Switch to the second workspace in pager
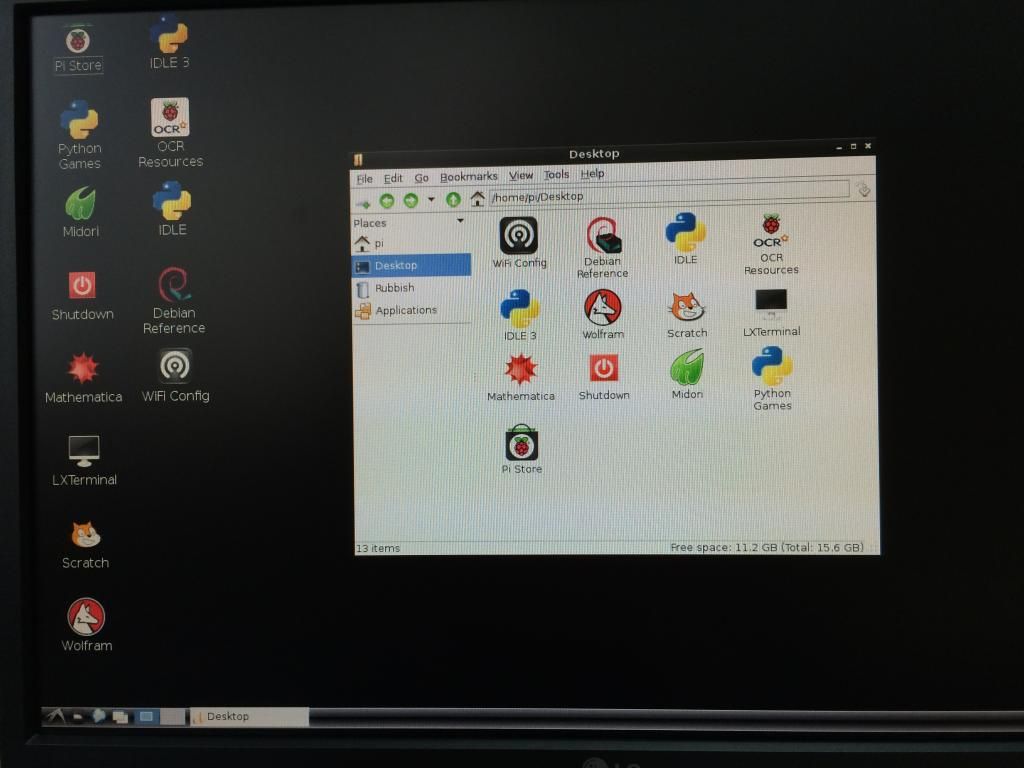The width and height of the screenshot is (1024, 768). tap(172, 716)
